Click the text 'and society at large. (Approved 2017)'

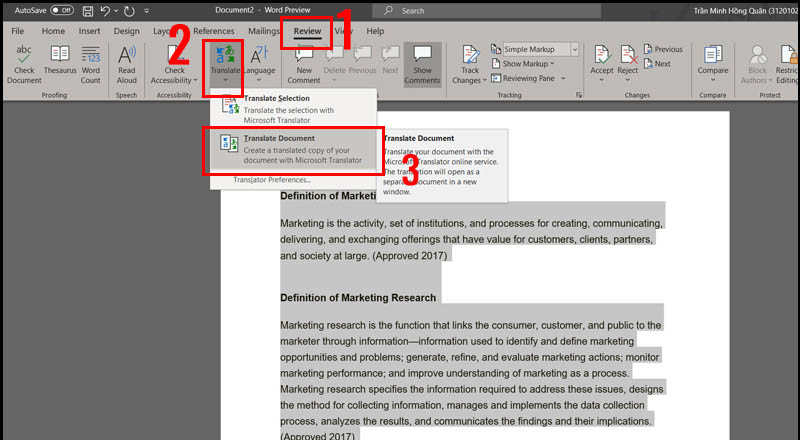363,256
